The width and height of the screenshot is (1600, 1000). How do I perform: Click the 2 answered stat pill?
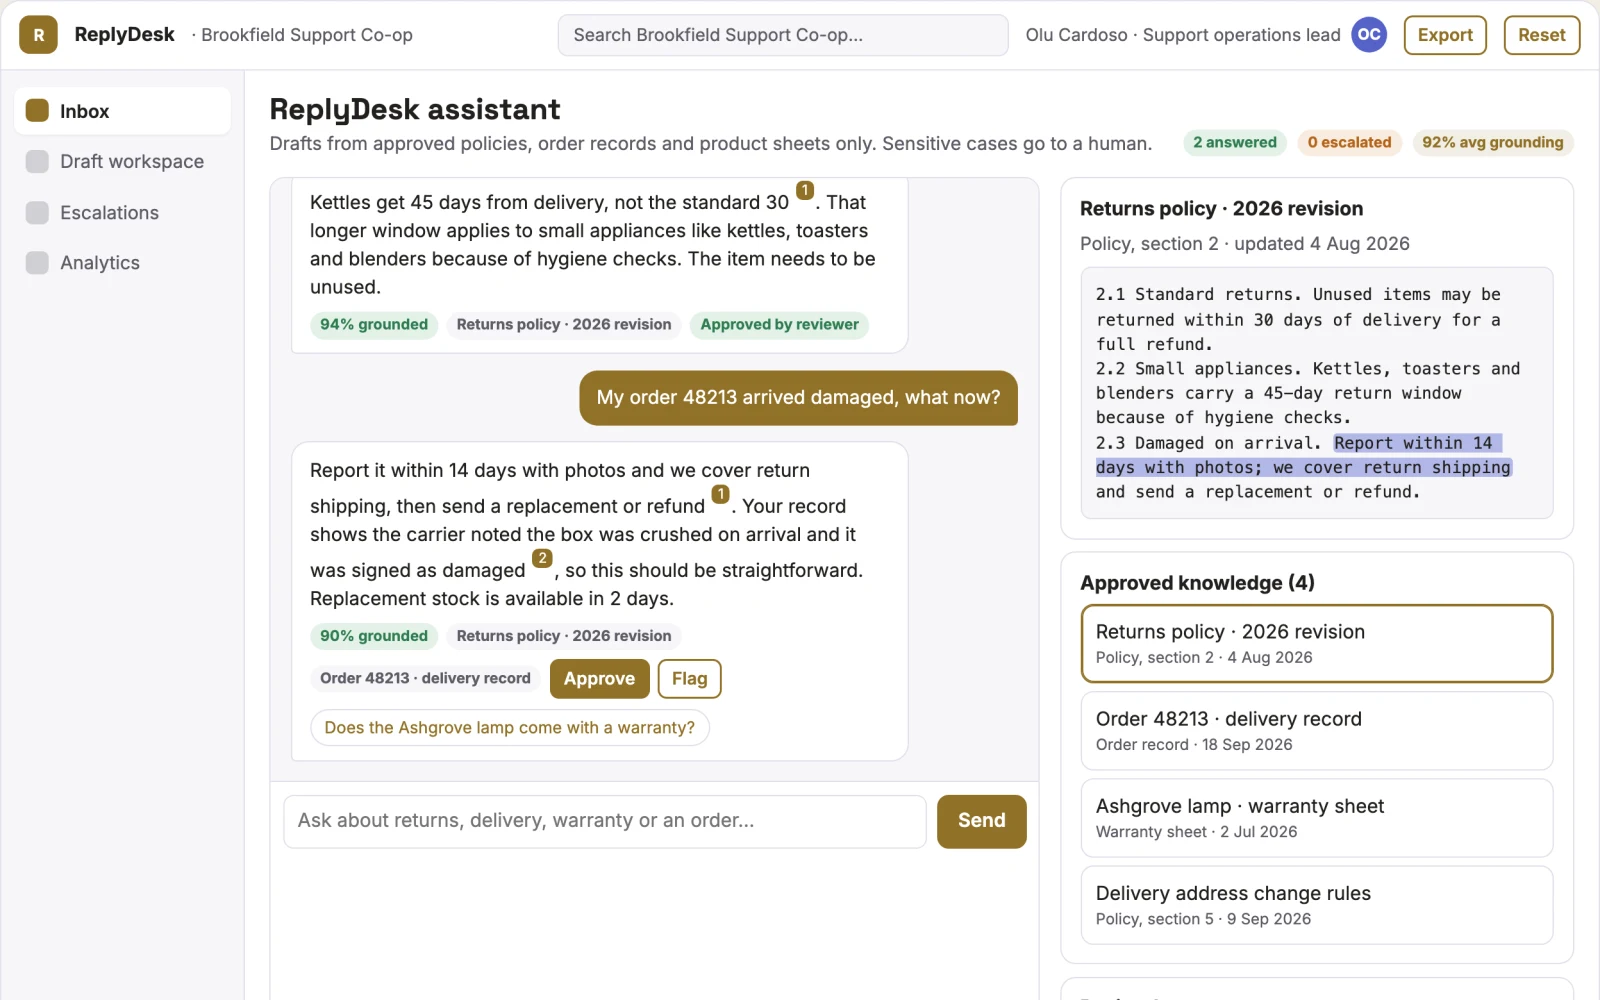(x=1235, y=143)
